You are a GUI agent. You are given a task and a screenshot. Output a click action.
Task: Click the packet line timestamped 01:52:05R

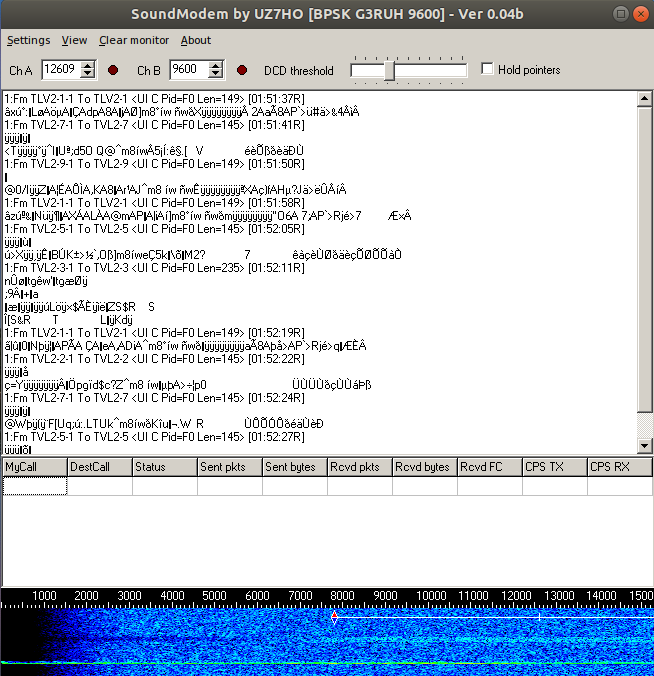coord(154,229)
